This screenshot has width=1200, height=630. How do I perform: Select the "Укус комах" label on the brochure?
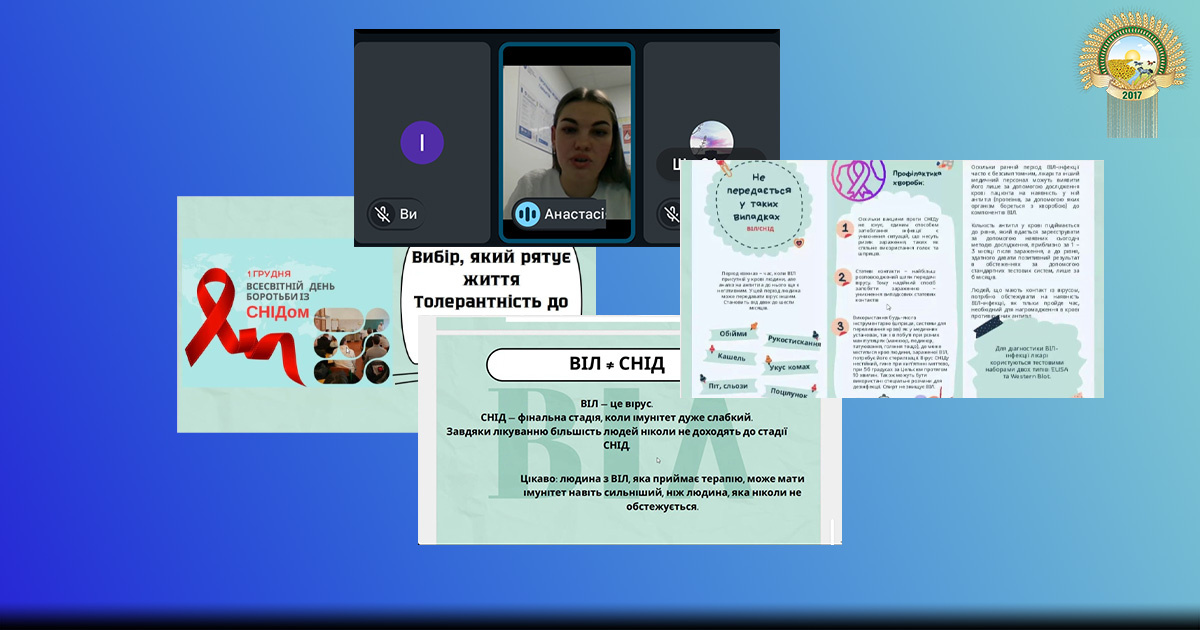(790, 369)
